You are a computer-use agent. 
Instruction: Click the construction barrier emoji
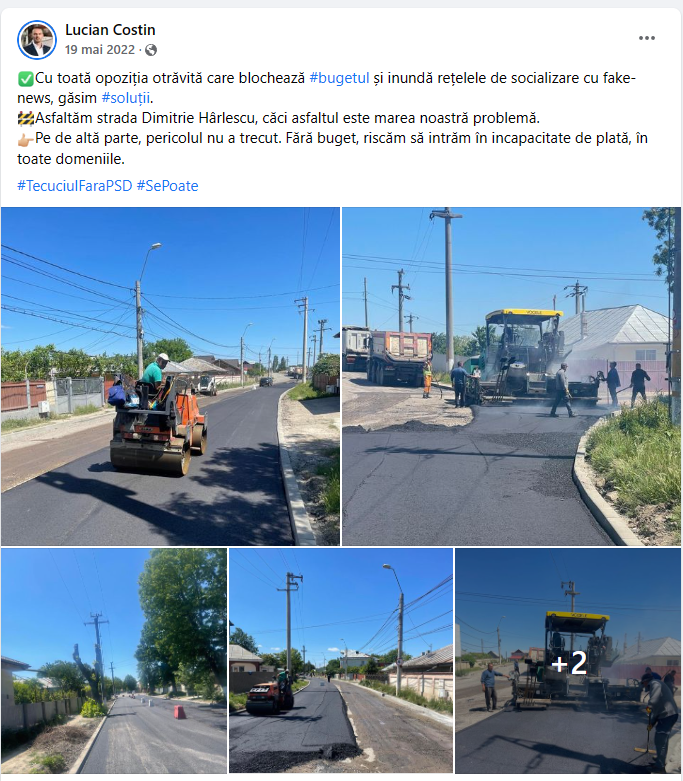[25, 119]
